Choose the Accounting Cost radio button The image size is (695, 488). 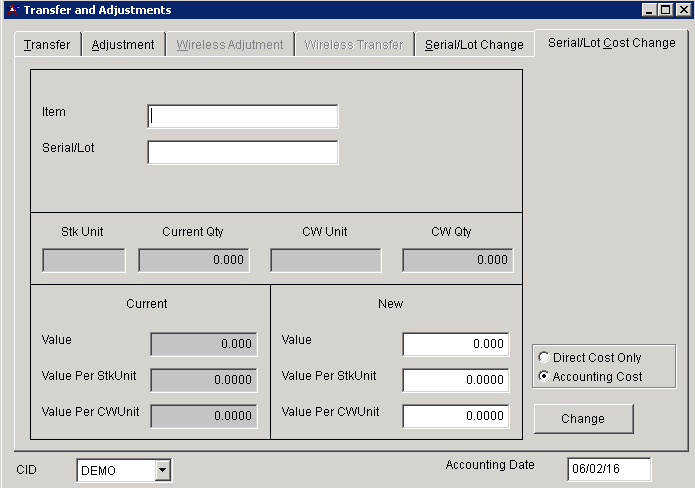(544, 377)
